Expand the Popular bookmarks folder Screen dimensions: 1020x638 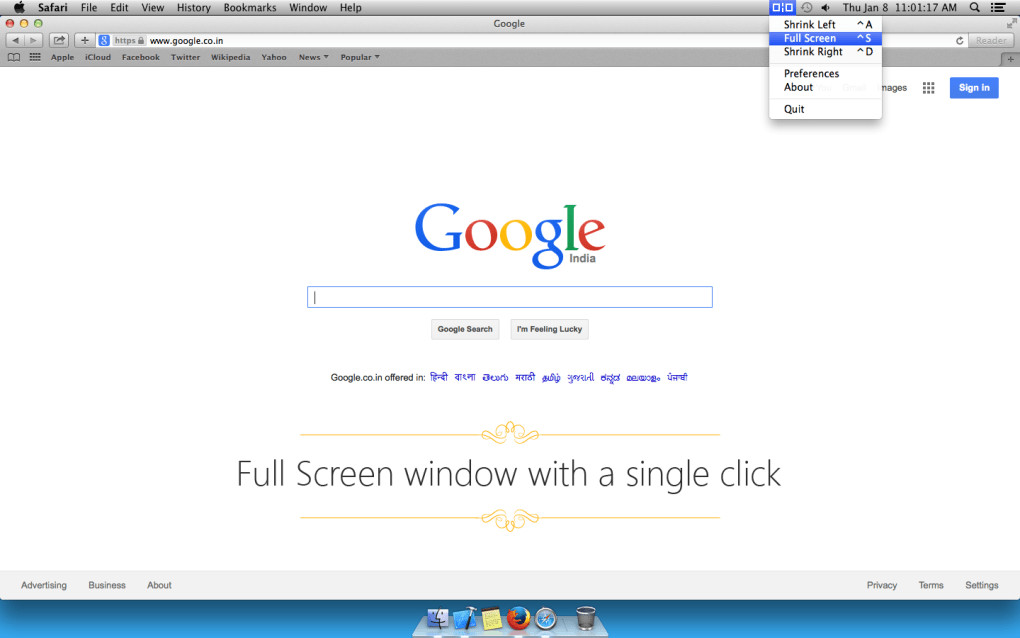[x=360, y=57]
